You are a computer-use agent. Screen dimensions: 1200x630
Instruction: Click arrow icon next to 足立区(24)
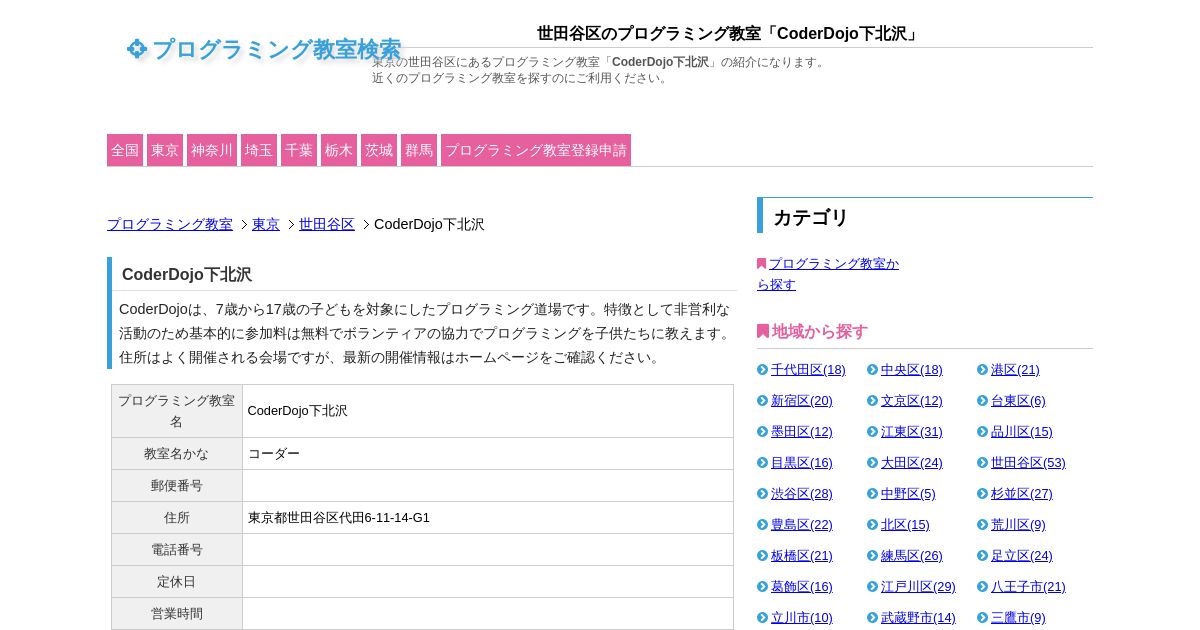[983, 556]
